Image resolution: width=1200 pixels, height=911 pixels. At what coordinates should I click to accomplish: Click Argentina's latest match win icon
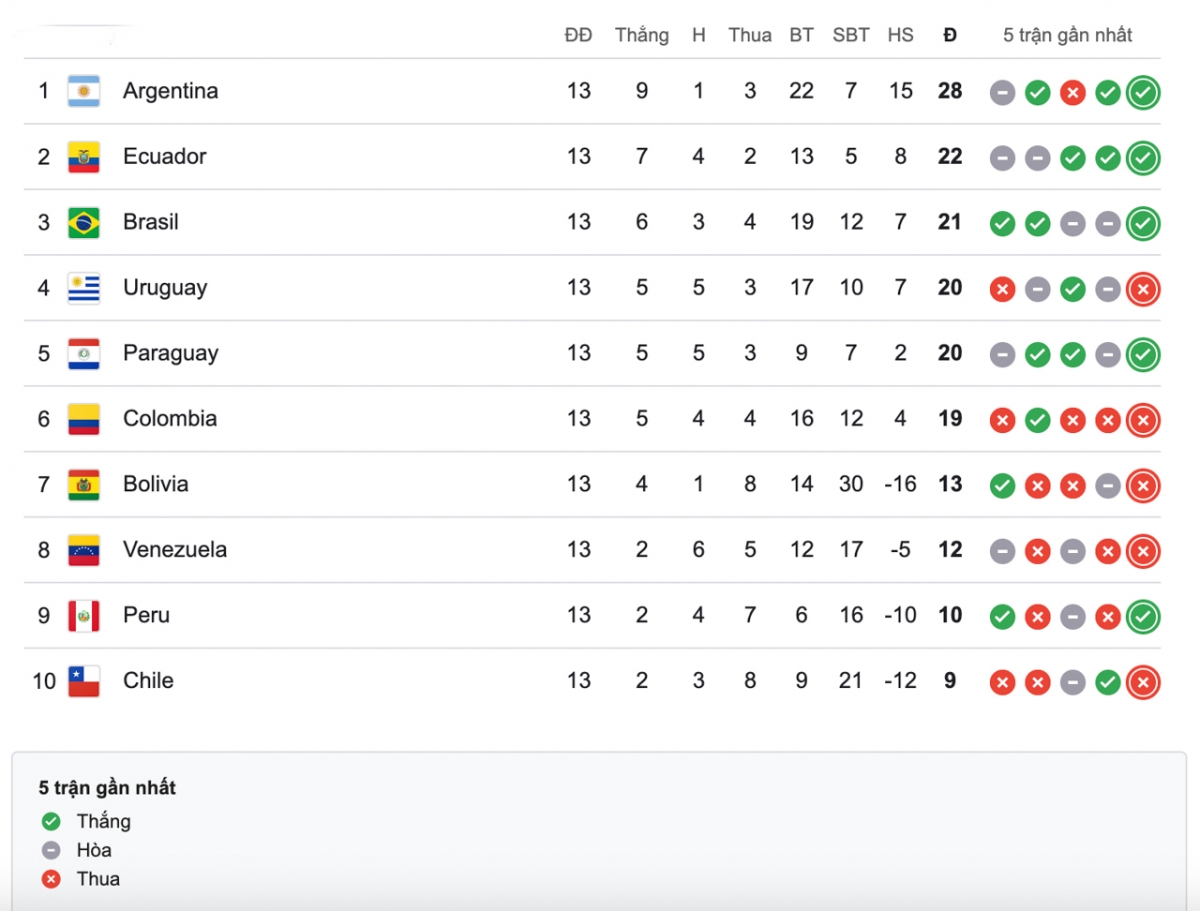point(1143,93)
